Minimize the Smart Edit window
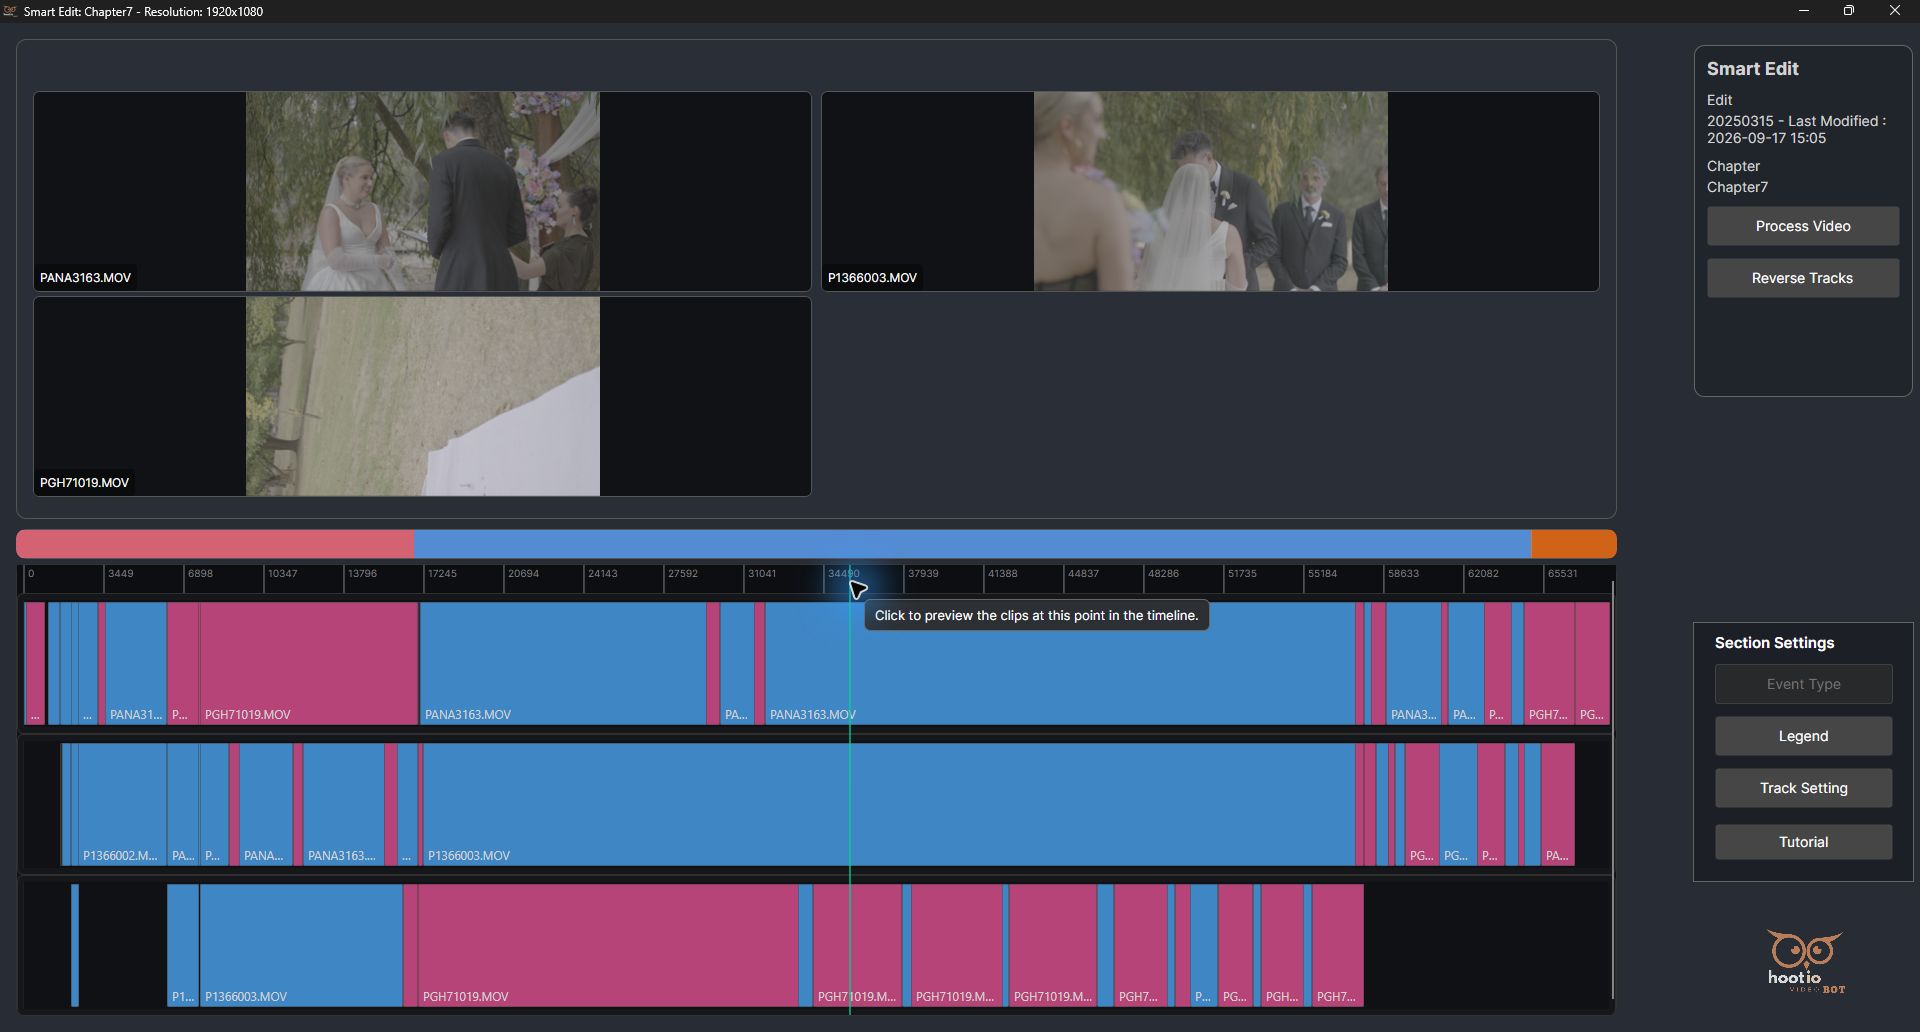Screen dimensions: 1920x1032 pyautogui.click(x=1804, y=11)
